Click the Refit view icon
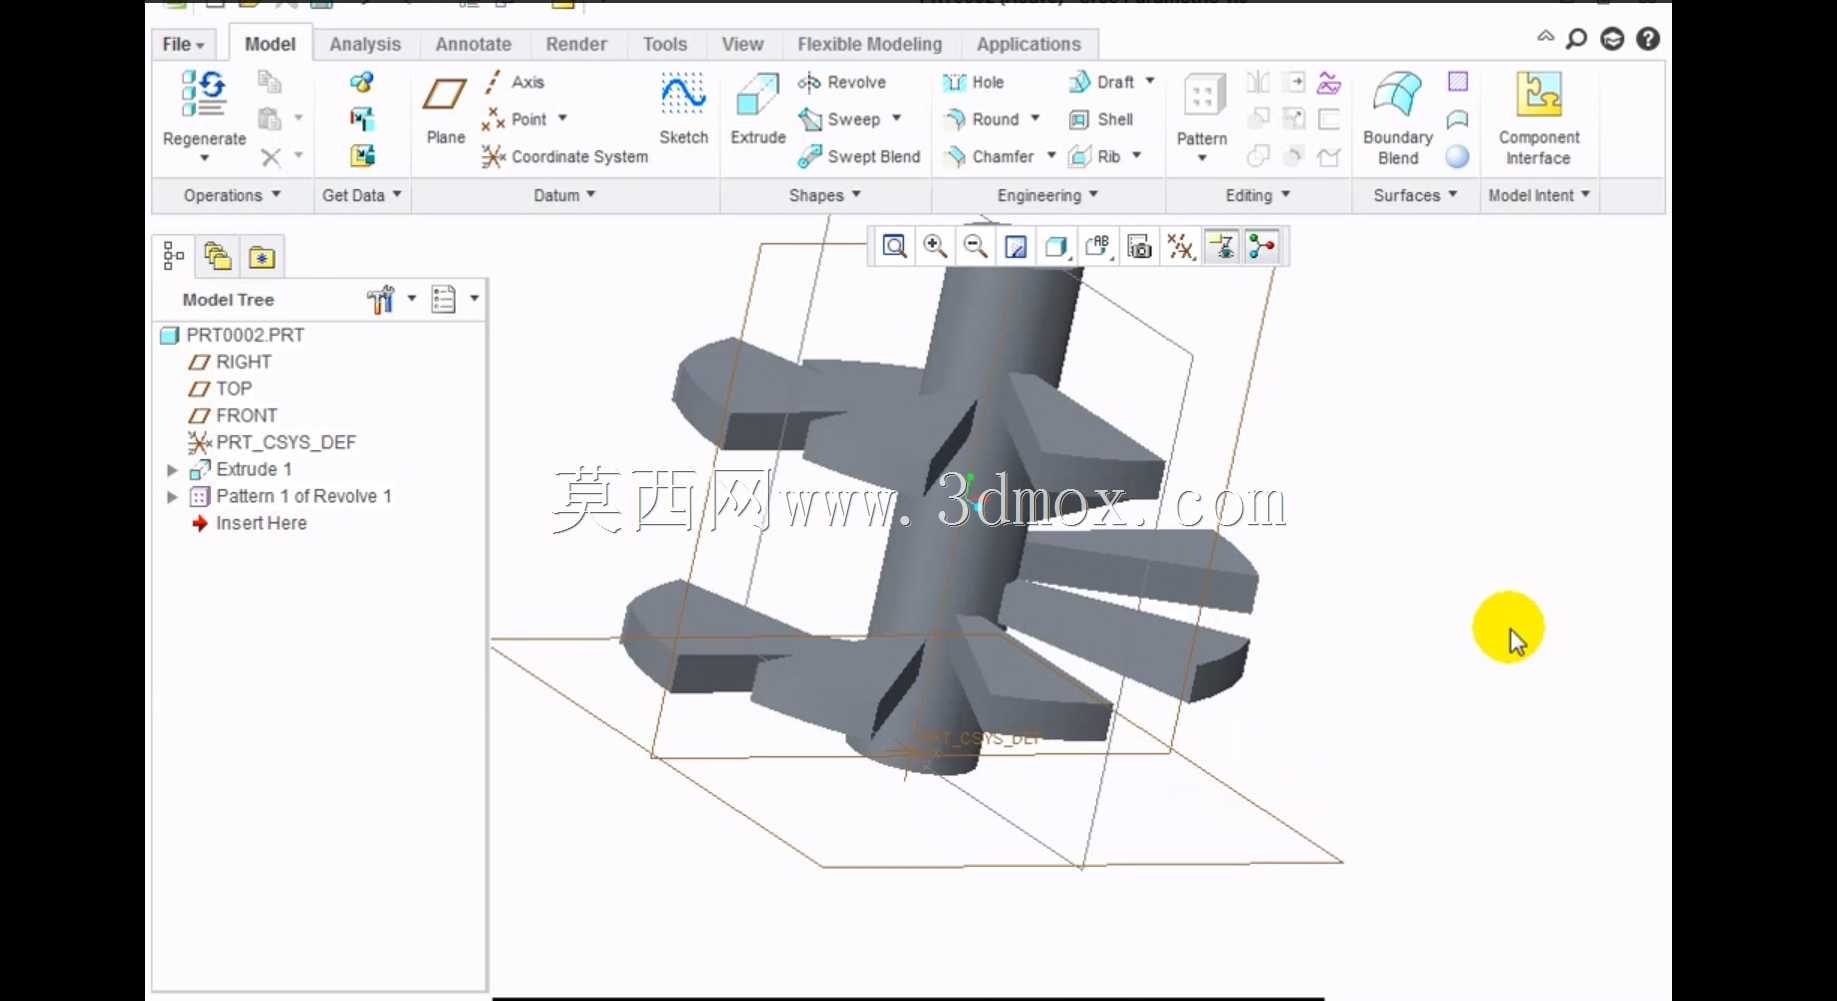The image size is (1837, 1001). tap(894, 246)
